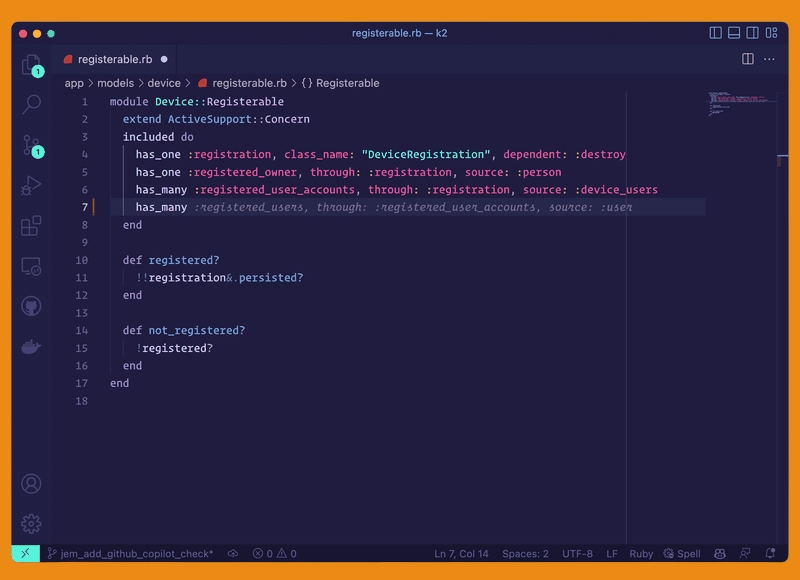The width and height of the screenshot is (800, 580).
Task: Open the Search view
Action: pyautogui.click(x=31, y=104)
